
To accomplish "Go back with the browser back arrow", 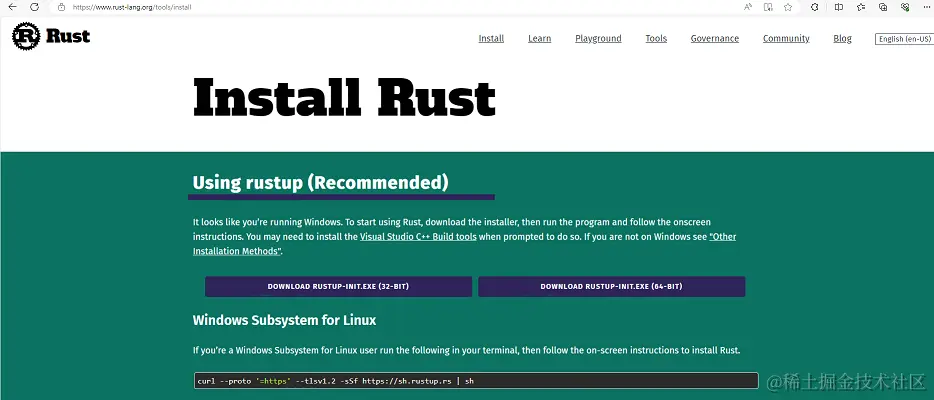I will coord(12,7).
